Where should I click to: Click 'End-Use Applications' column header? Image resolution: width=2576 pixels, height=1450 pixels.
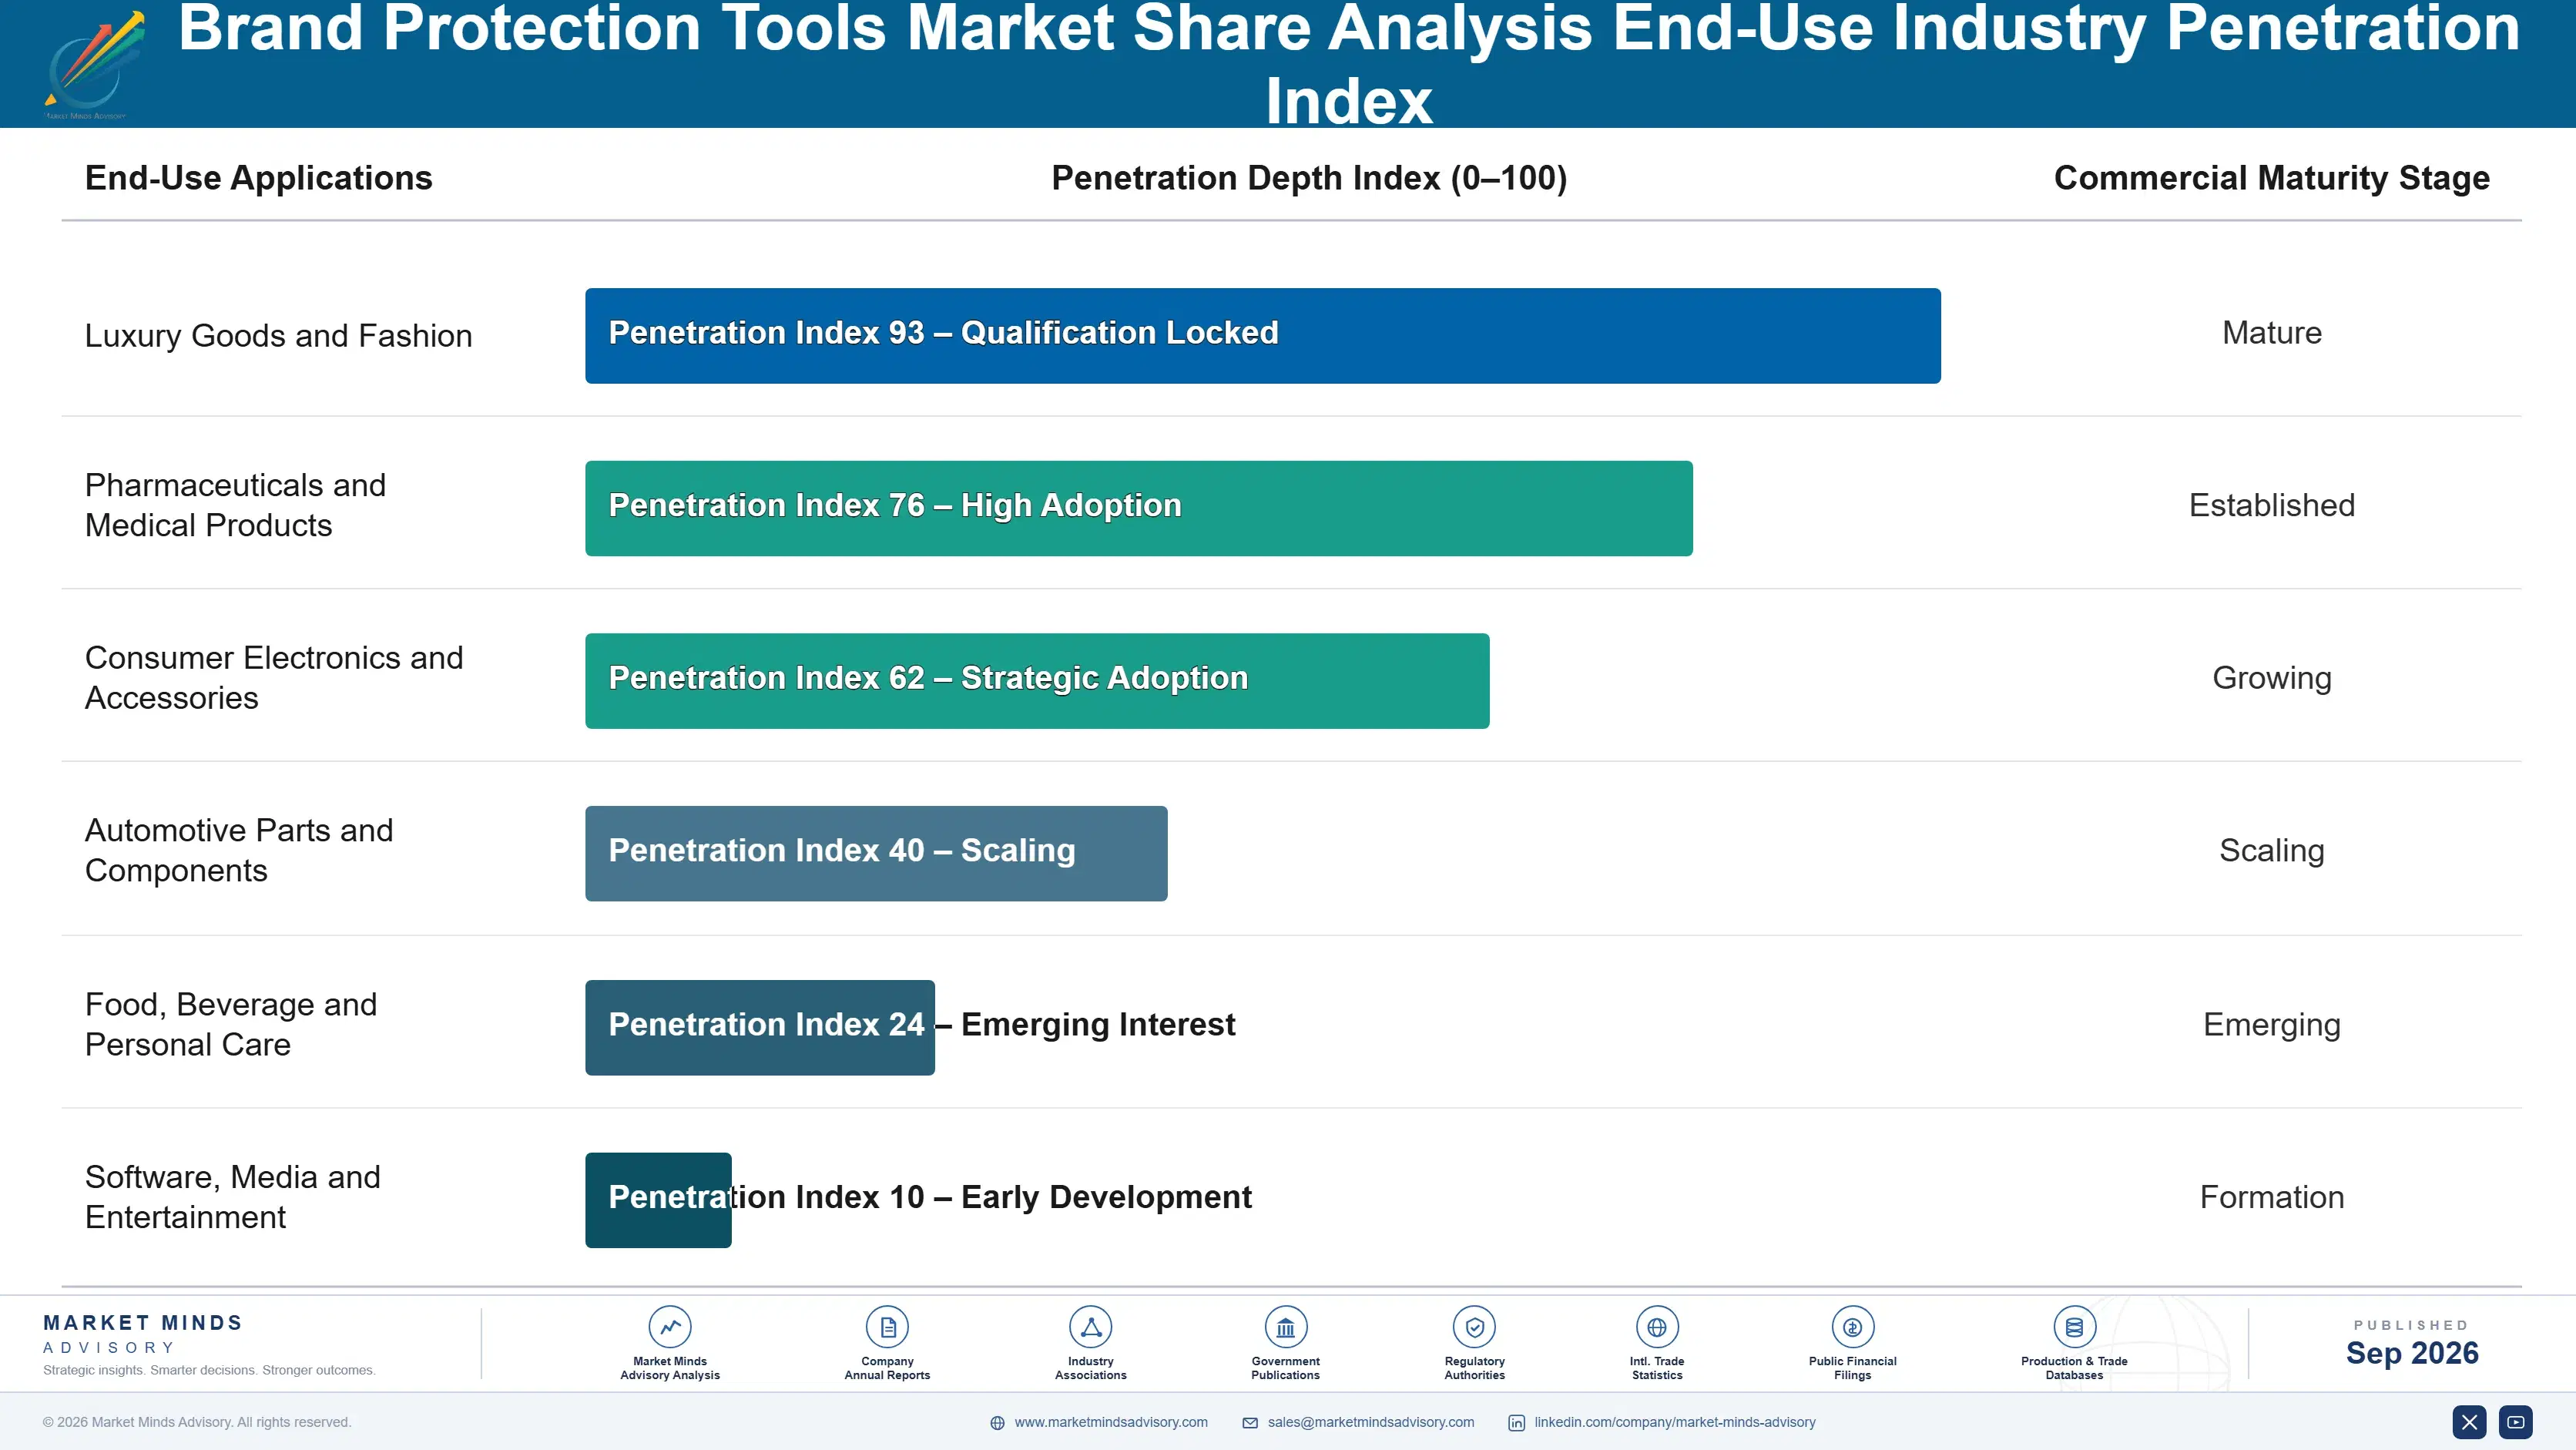[258, 178]
